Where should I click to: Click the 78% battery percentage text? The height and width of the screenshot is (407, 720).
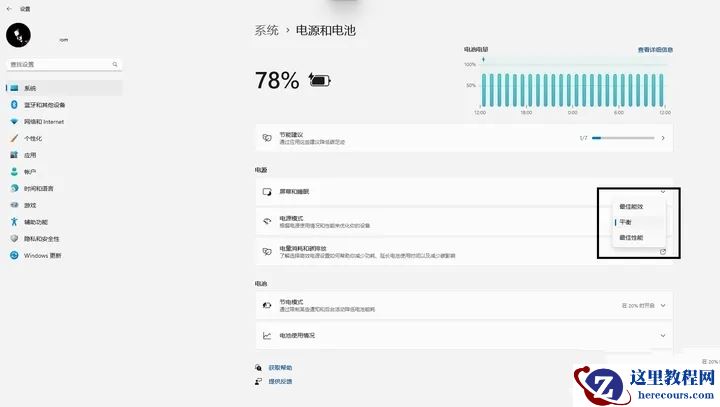pos(277,80)
